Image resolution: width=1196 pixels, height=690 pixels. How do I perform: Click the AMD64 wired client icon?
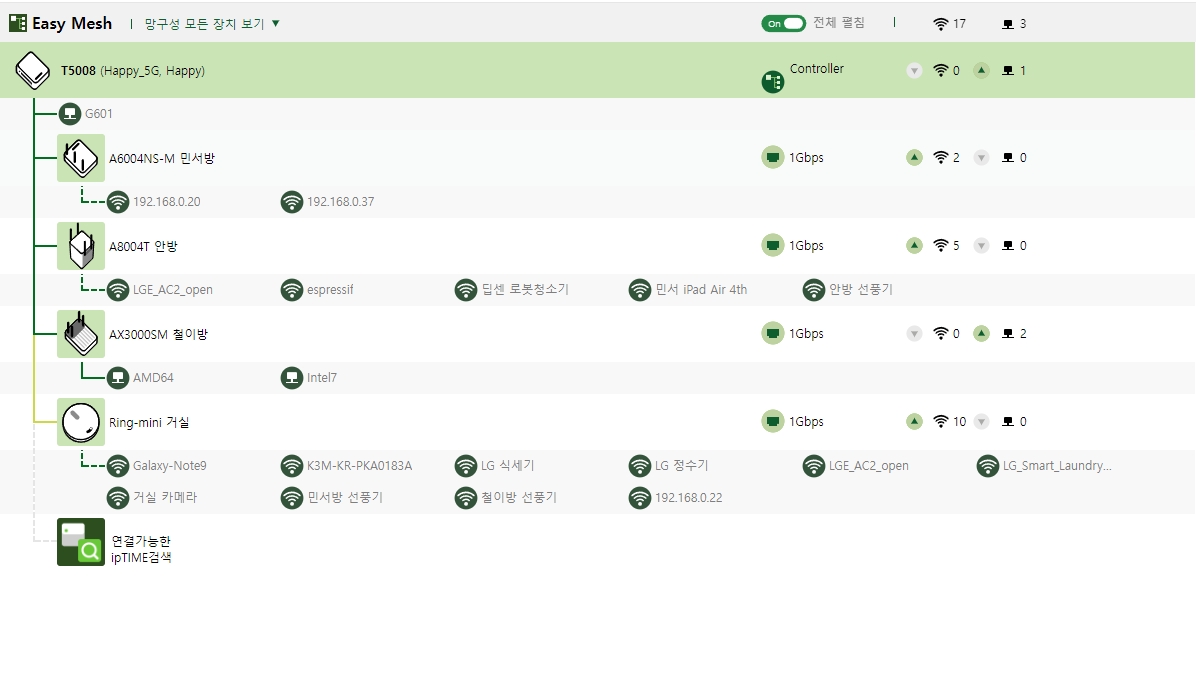pos(117,377)
